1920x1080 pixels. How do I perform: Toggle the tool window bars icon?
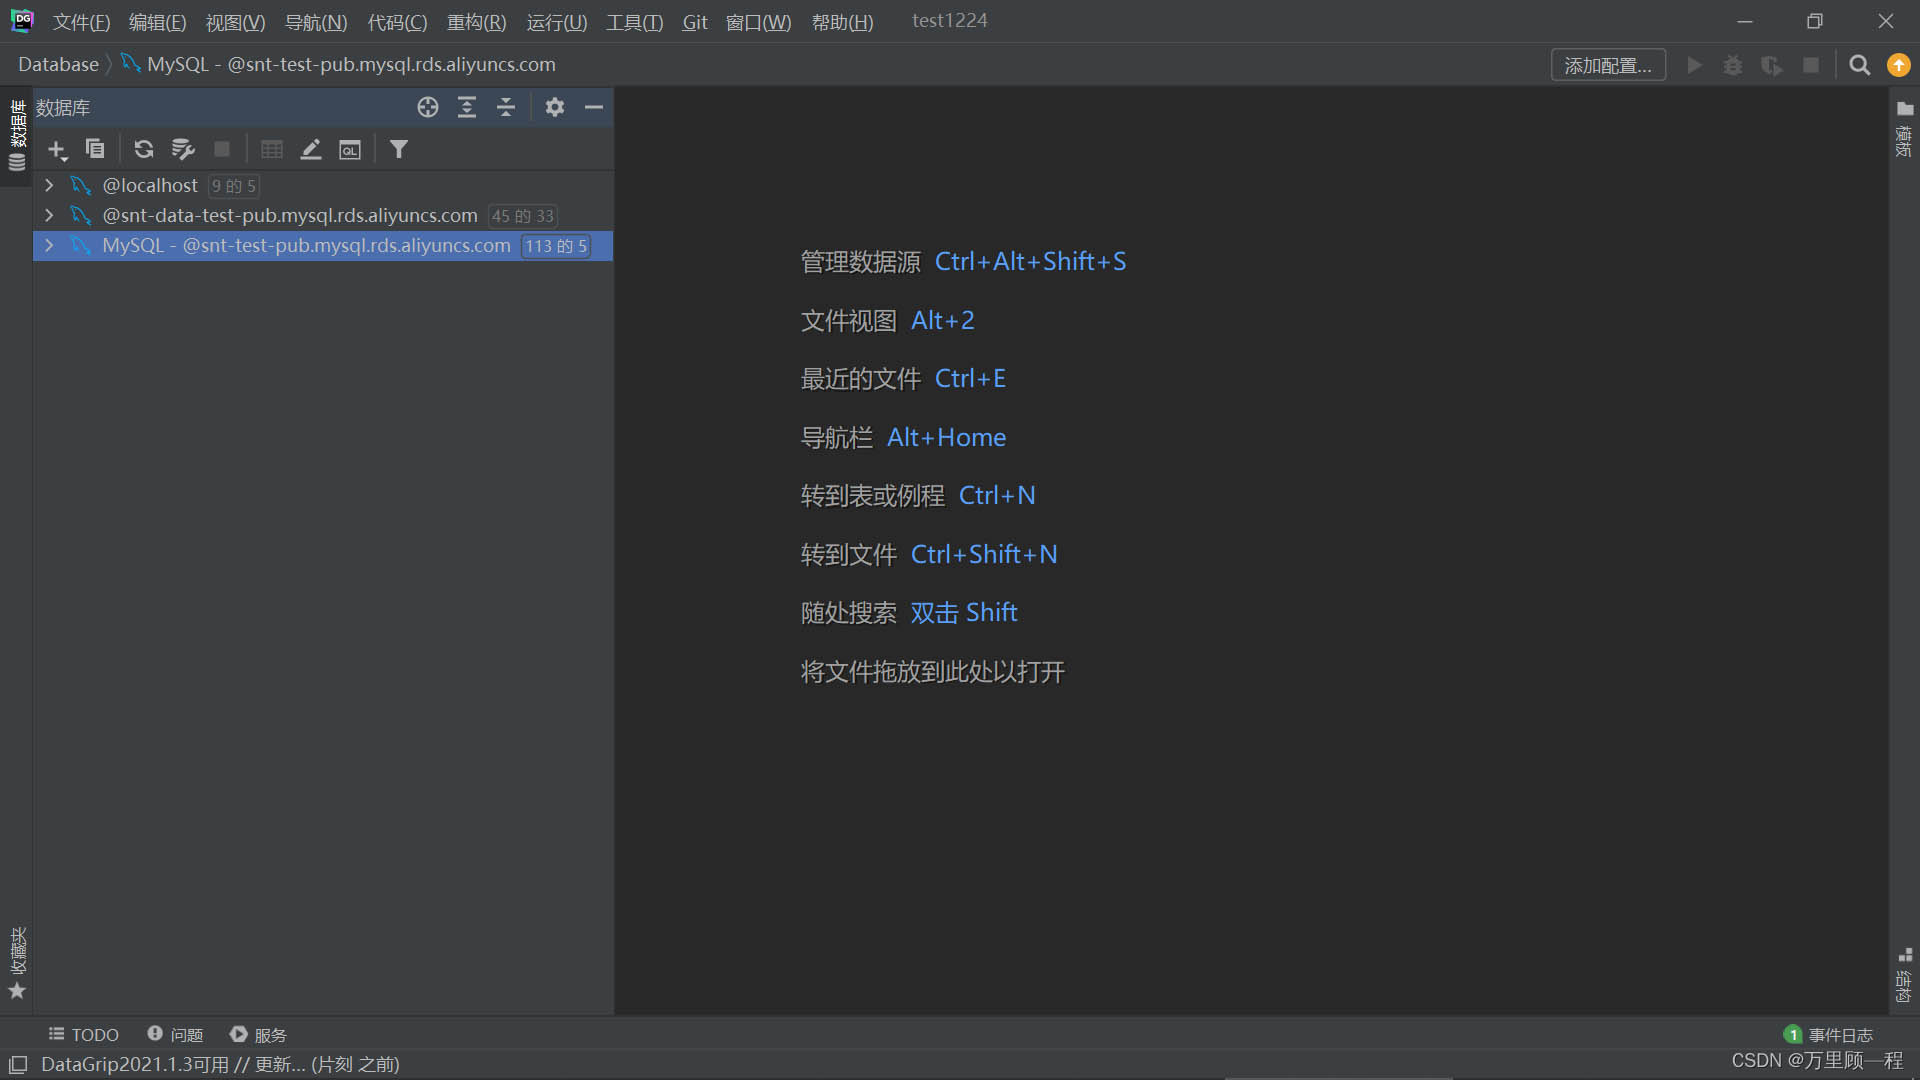[18, 1065]
